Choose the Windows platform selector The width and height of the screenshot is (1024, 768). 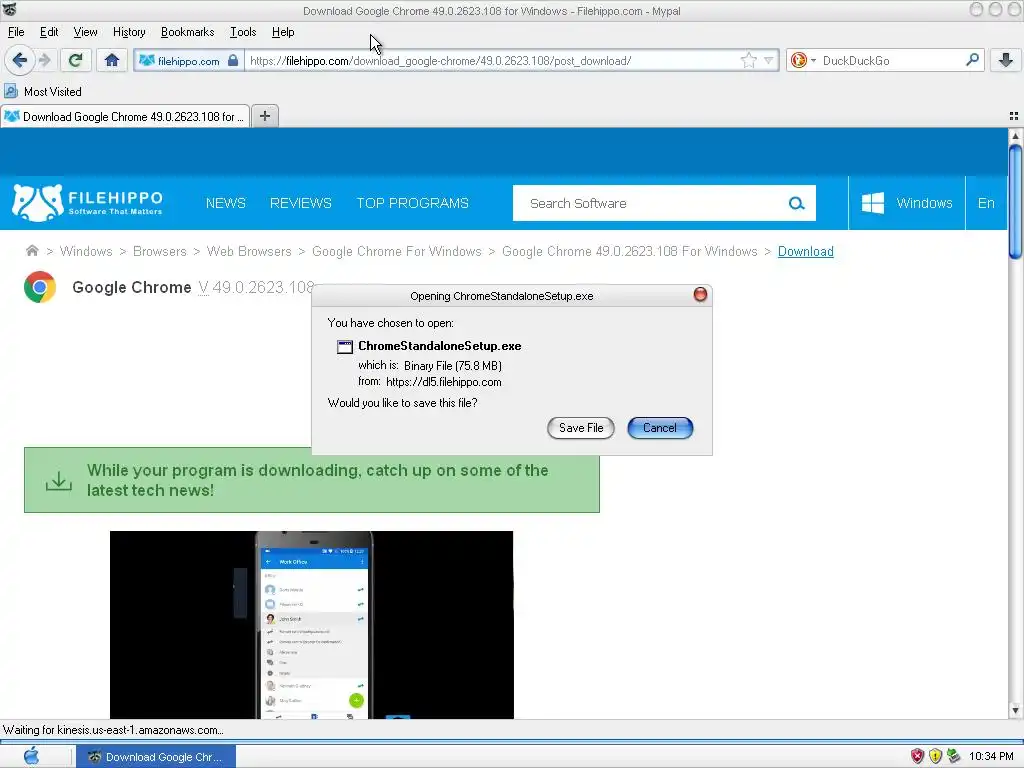[906, 203]
